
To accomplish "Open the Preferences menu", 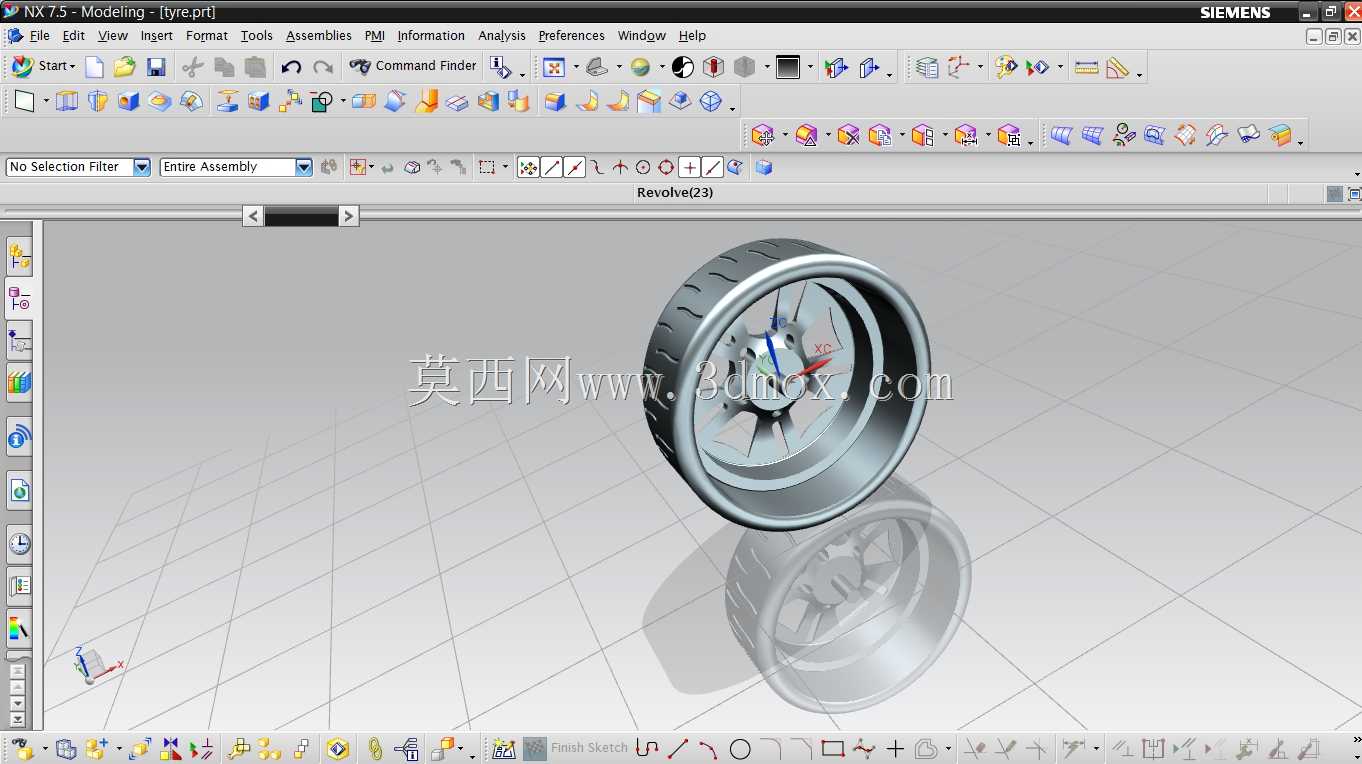I will tap(572, 35).
